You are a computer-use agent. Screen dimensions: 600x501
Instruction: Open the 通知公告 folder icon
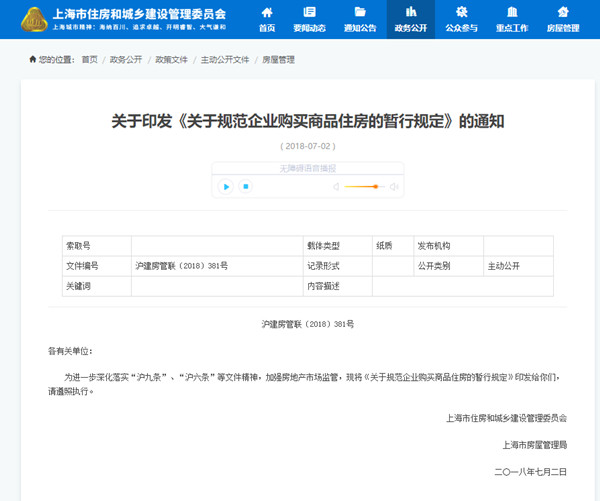[x=360, y=12]
